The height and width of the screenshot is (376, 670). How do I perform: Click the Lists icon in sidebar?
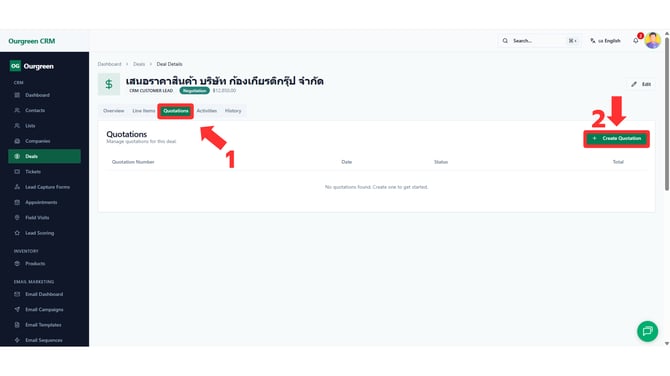[x=17, y=126]
